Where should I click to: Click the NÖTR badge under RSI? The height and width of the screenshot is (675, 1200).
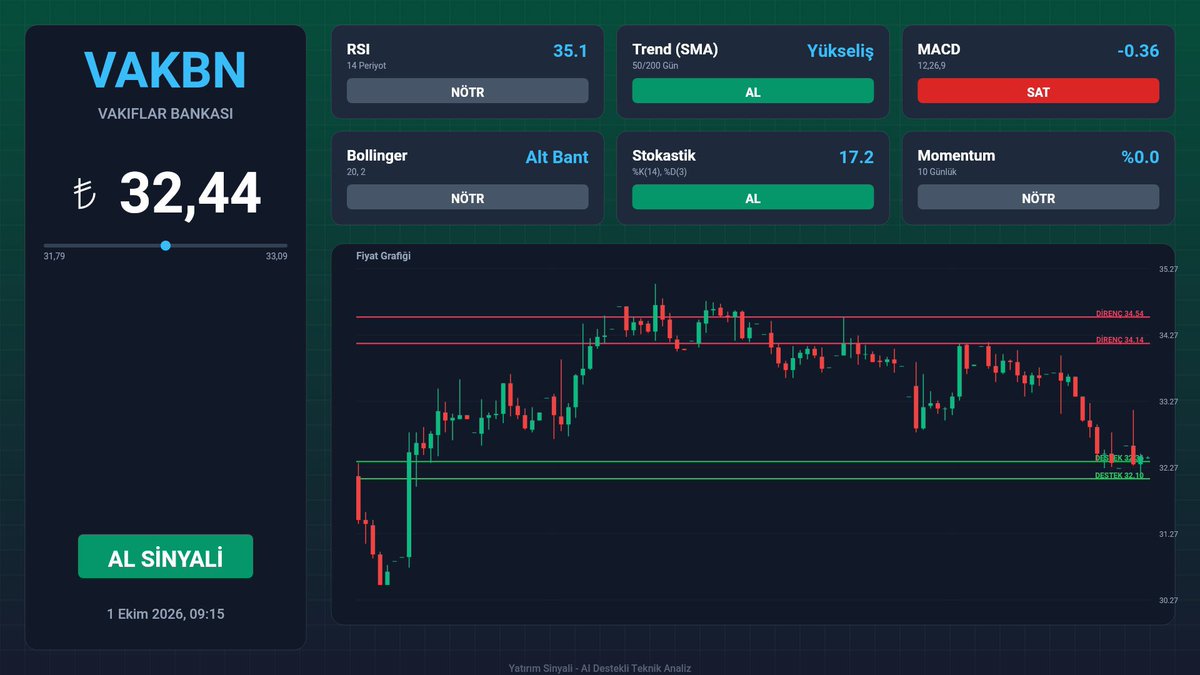pyautogui.click(x=467, y=91)
